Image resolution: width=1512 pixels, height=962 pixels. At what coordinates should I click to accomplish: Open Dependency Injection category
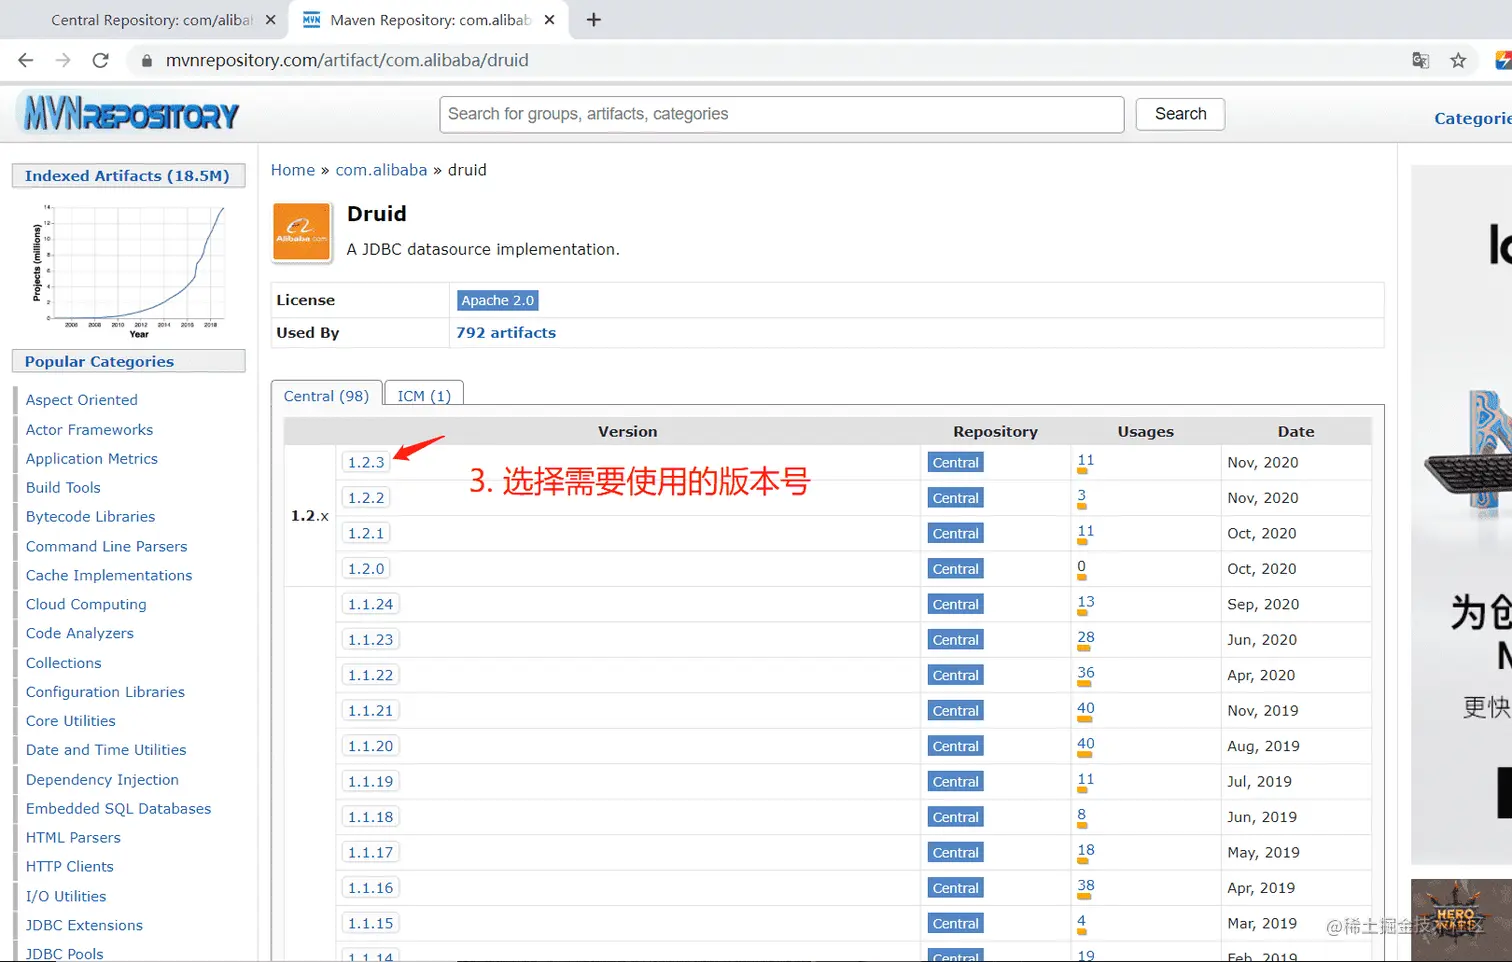[x=102, y=780]
